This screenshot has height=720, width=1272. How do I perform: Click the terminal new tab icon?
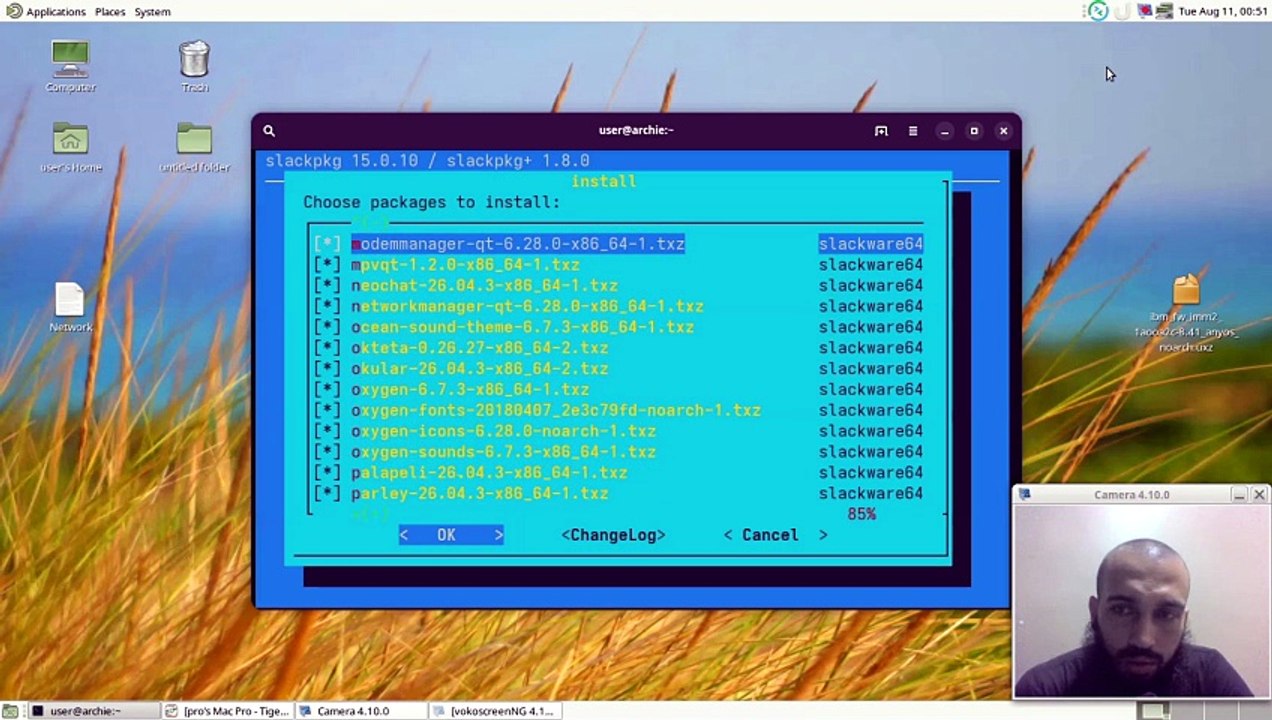pyautogui.click(x=881, y=130)
